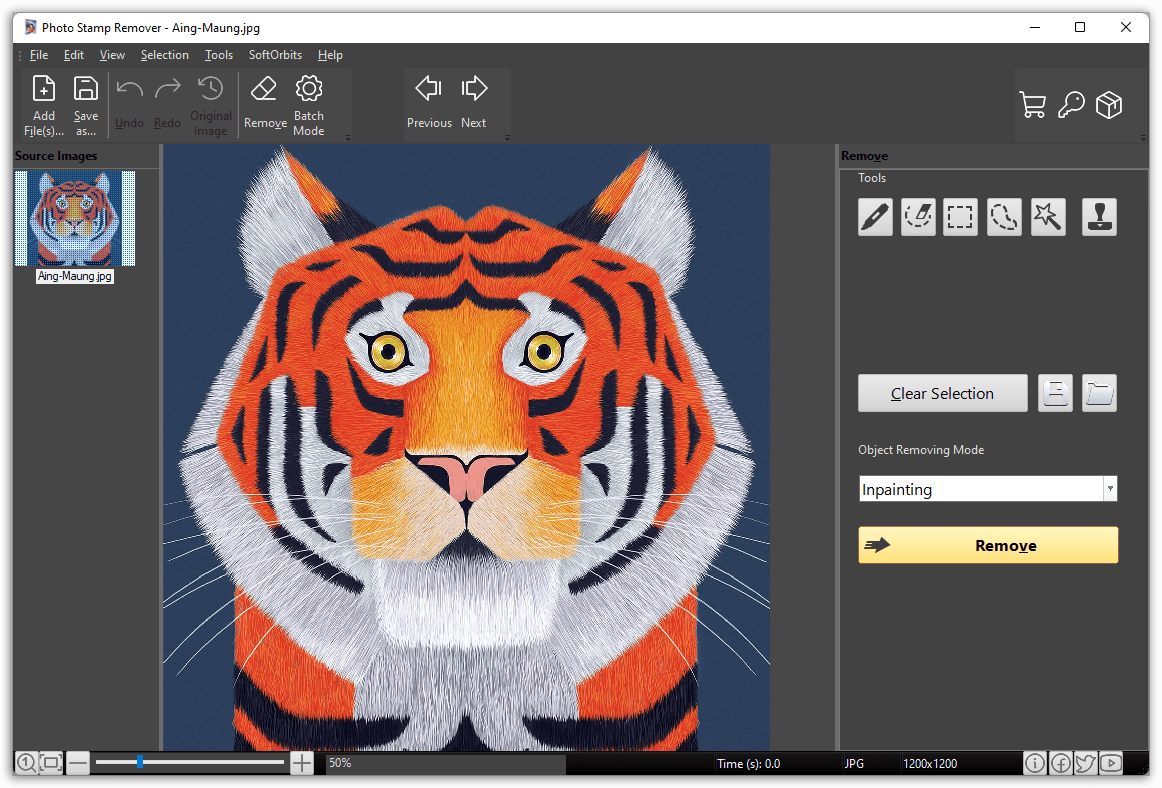Click the JPG format status text
The height and width of the screenshot is (788, 1162).
point(854,764)
